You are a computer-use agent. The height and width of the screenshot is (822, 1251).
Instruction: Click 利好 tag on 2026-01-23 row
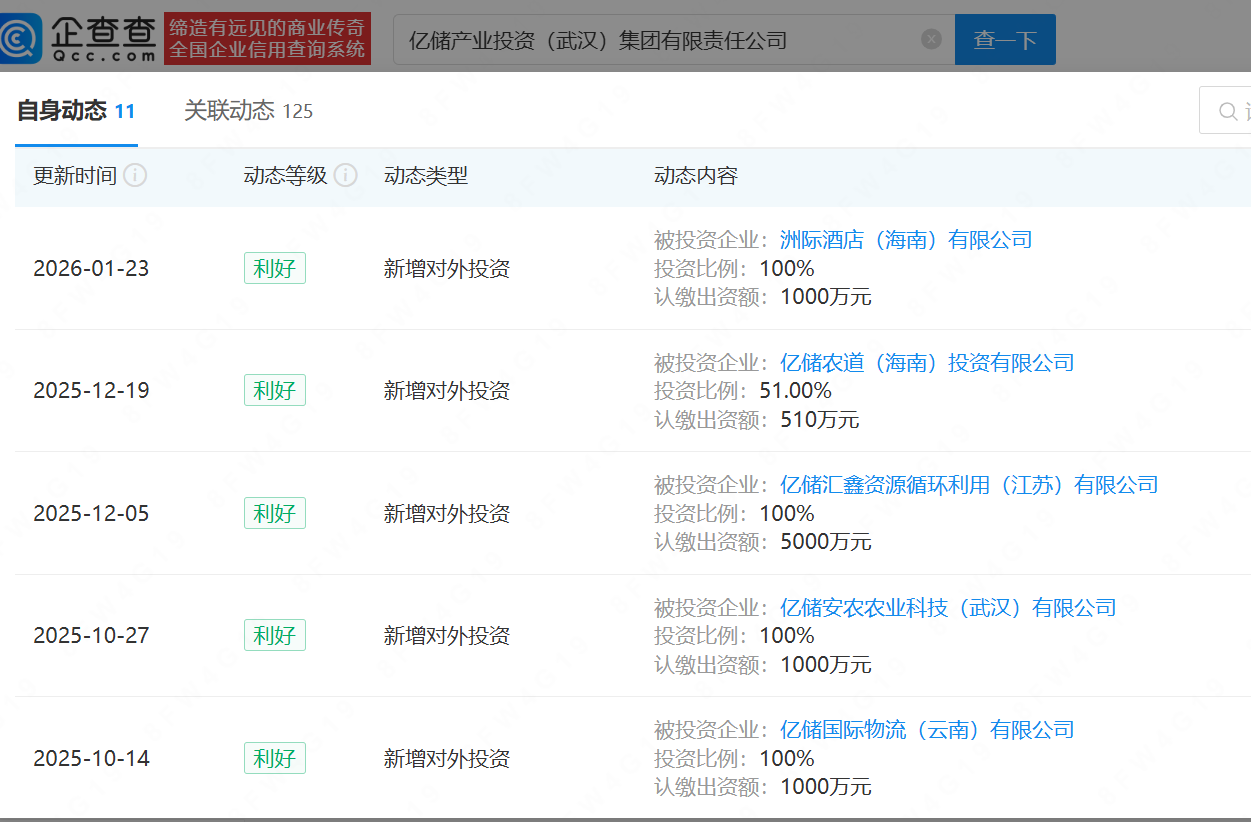[274, 268]
